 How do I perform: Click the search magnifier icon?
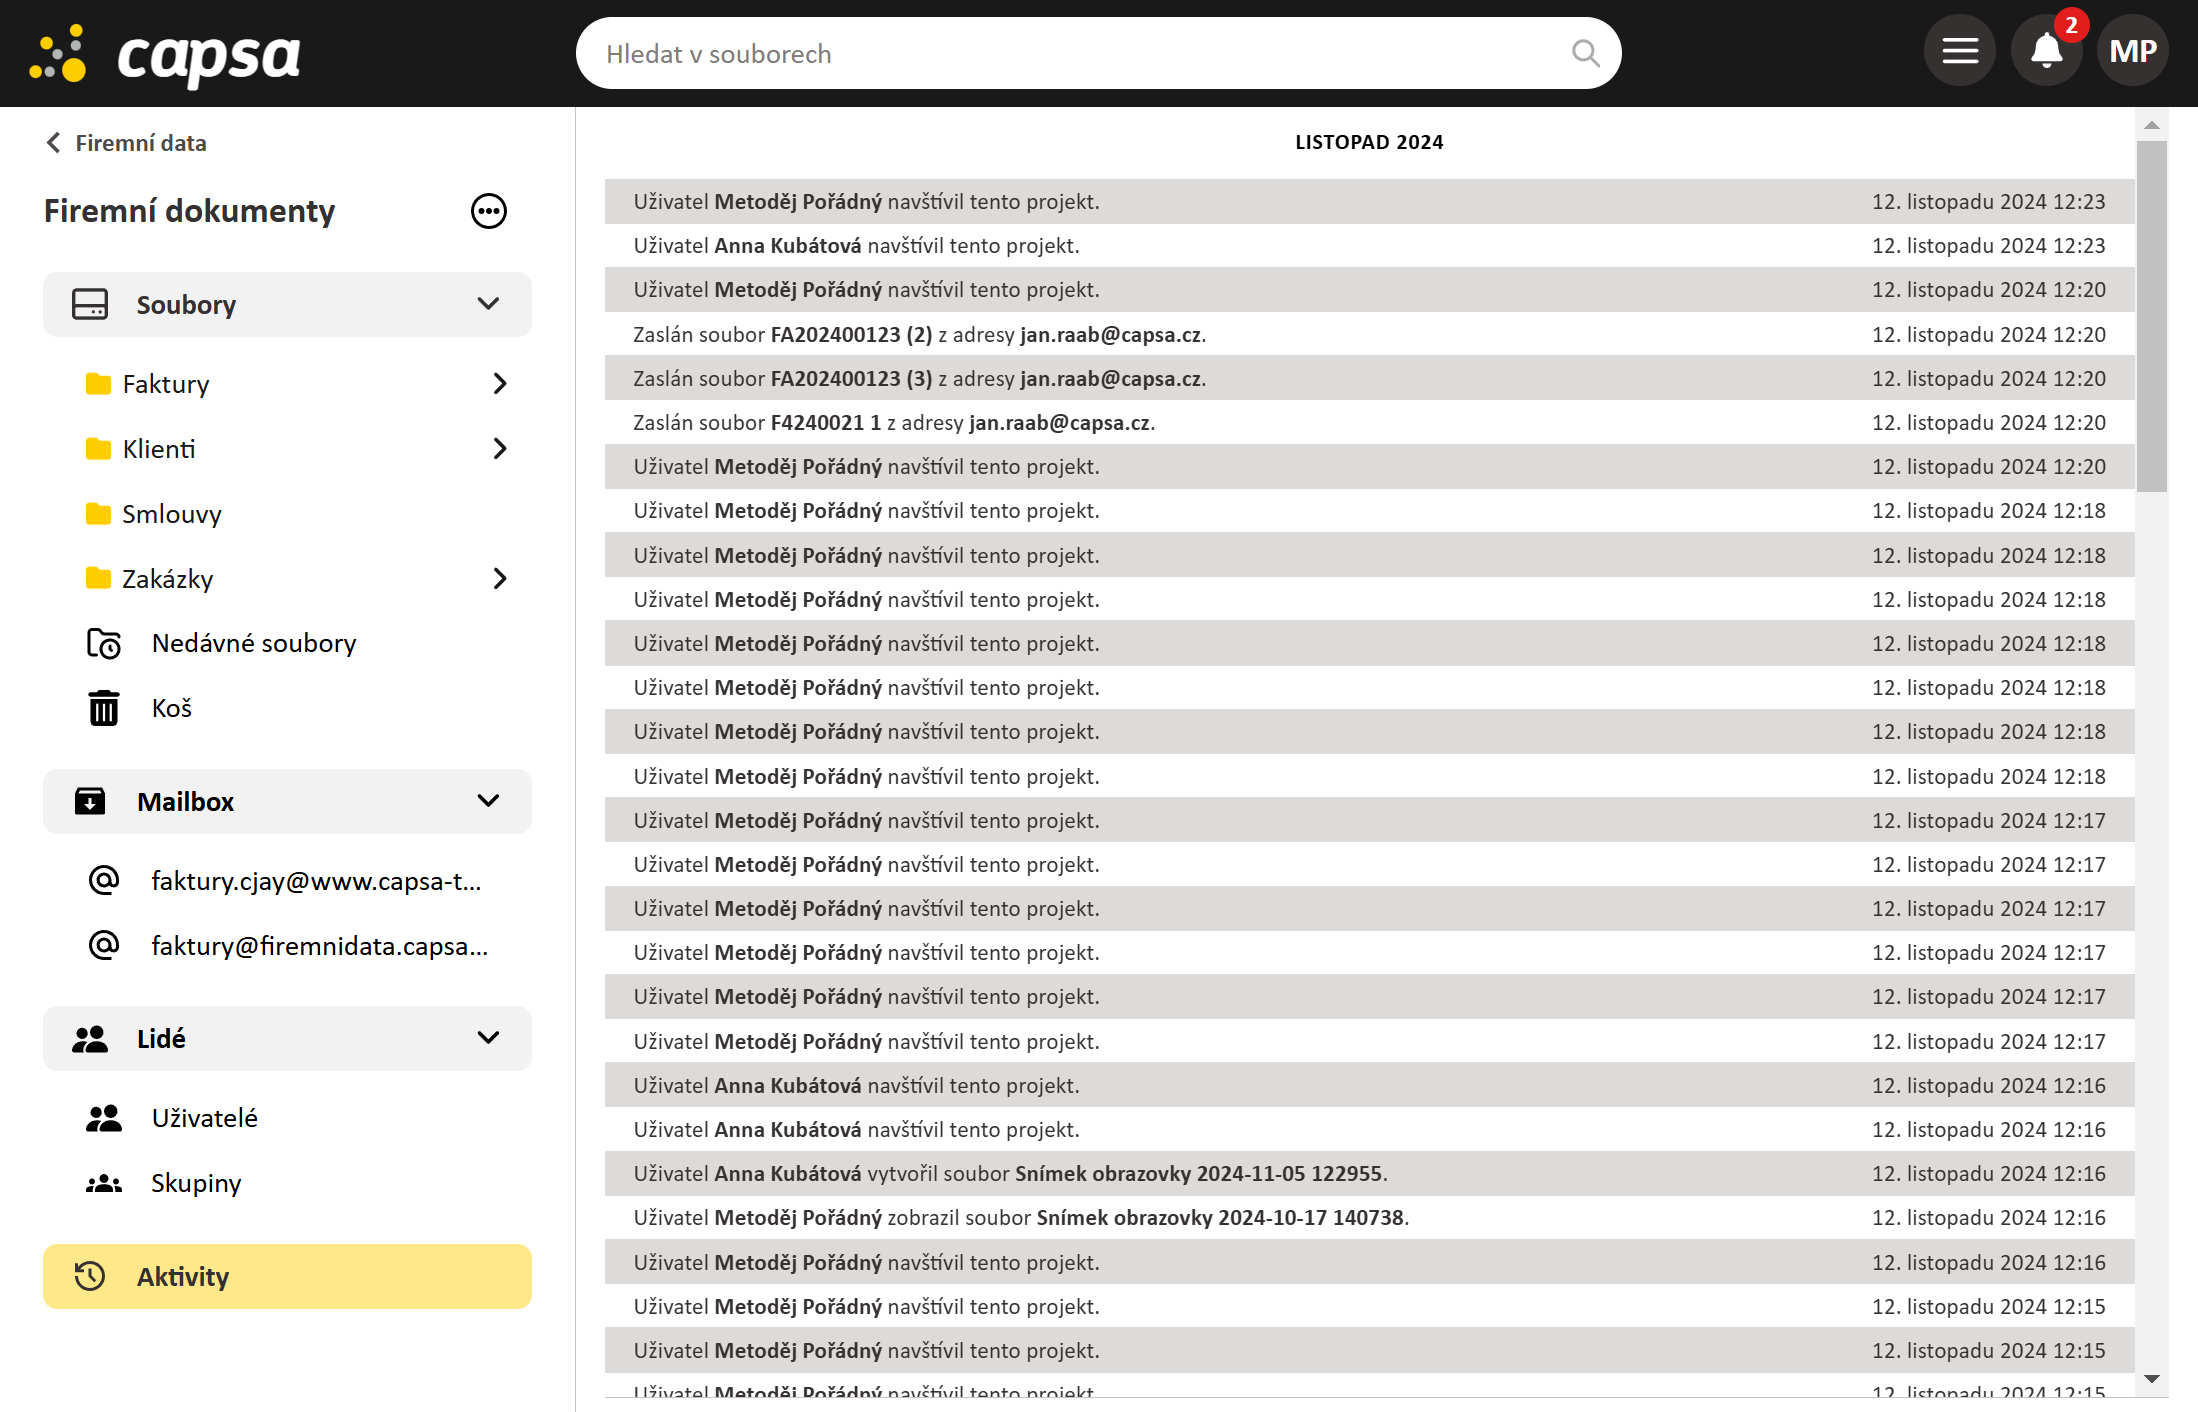click(x=1585, y=53)
